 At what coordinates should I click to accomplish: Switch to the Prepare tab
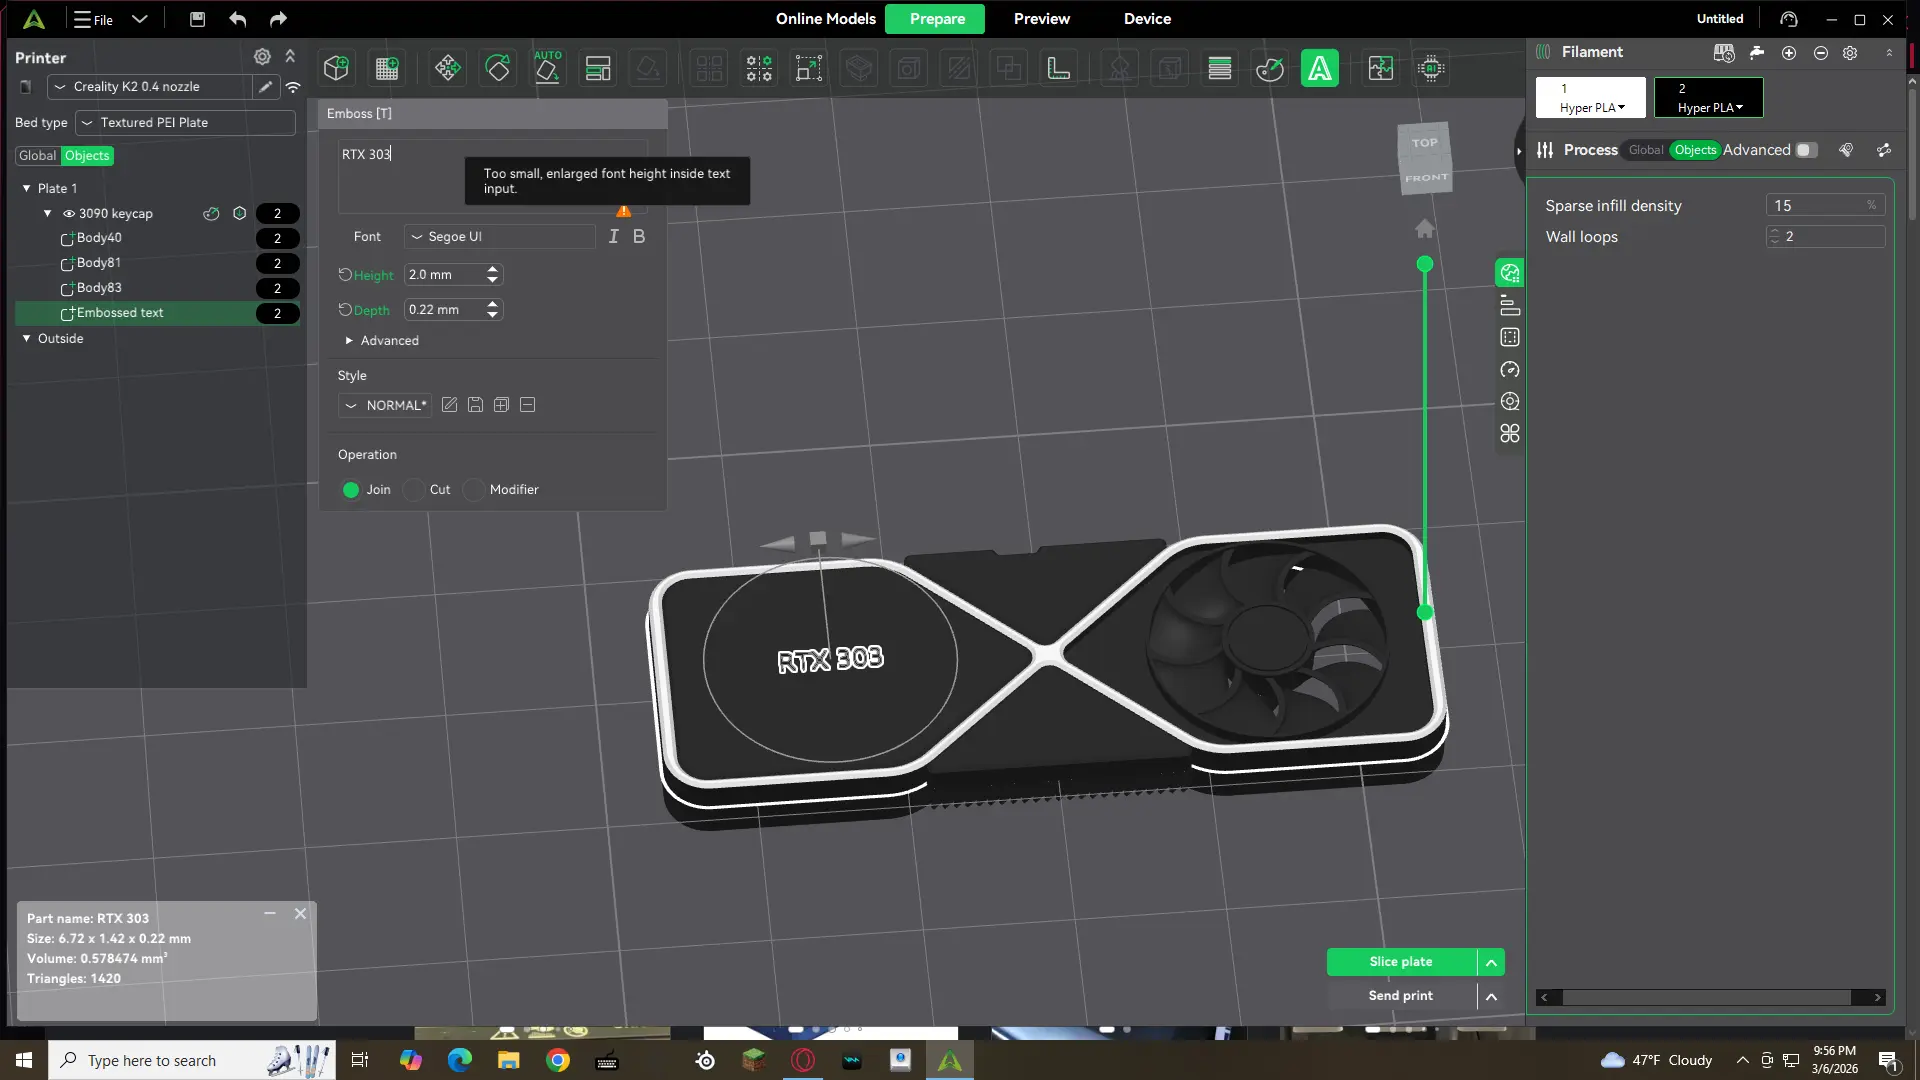(x=937, y=19)
